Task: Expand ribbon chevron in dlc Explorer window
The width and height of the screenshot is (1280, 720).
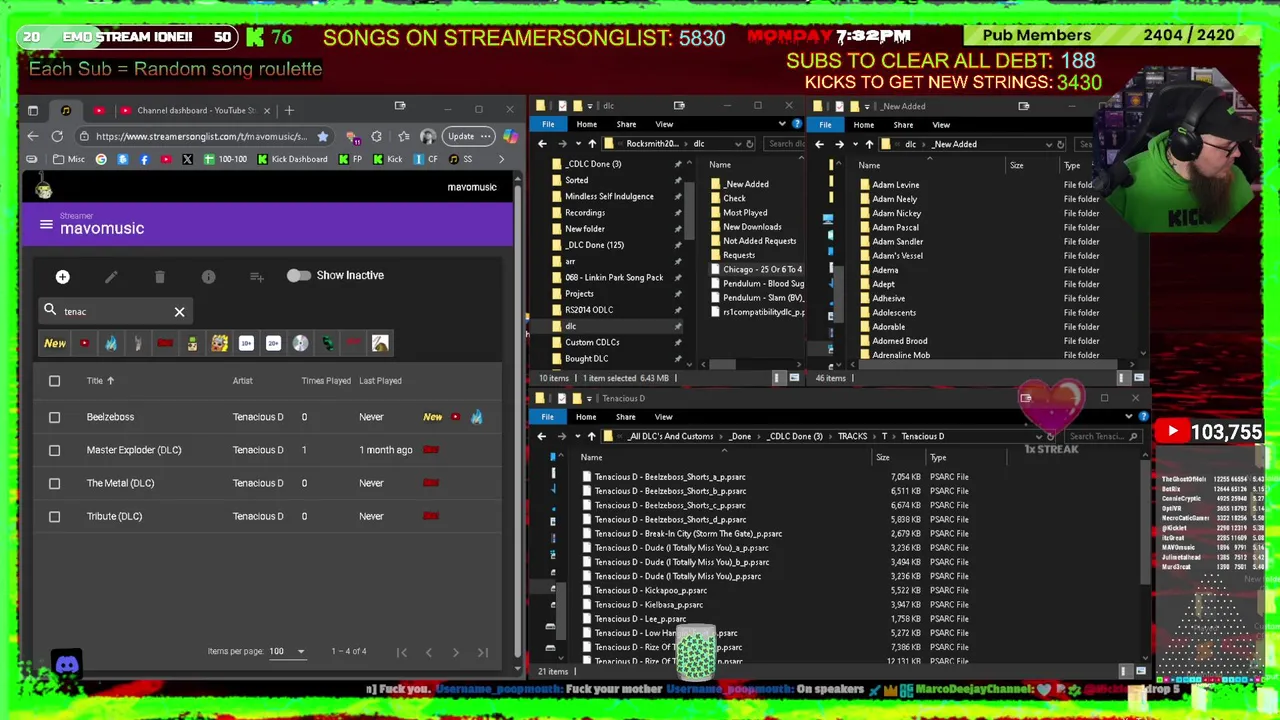Action: pos(782,124)
